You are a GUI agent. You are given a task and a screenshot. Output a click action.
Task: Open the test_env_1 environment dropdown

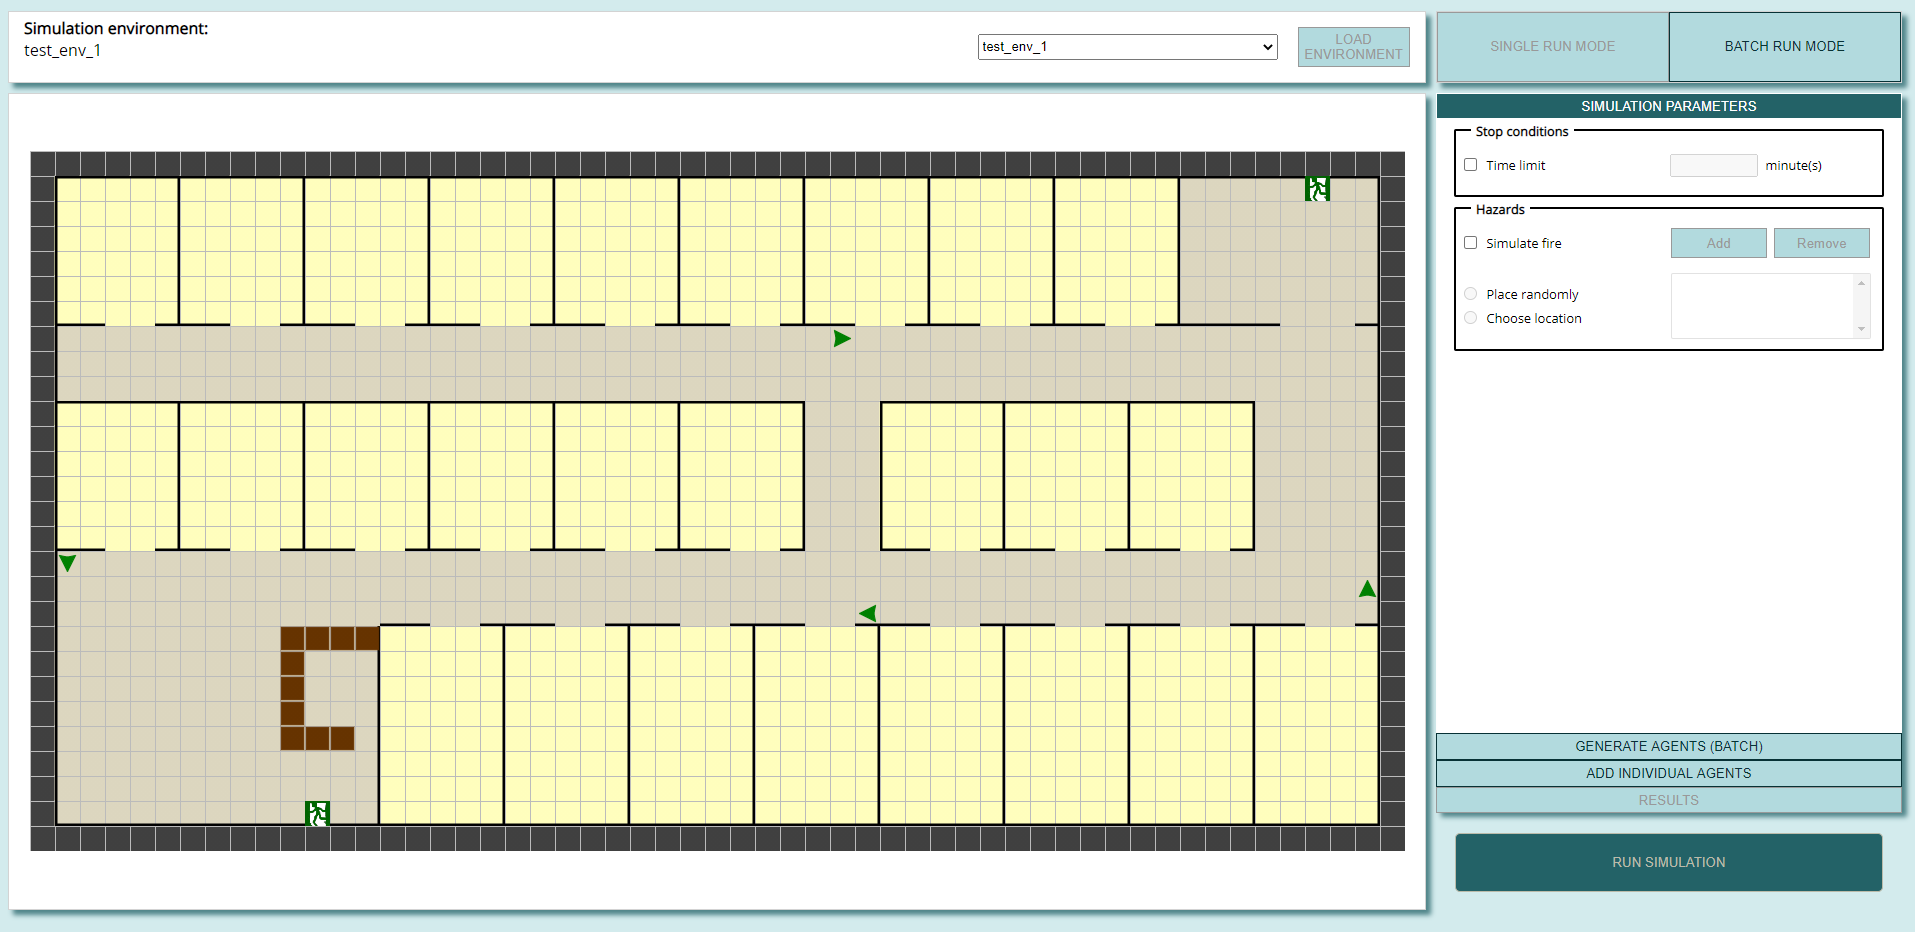coord(1127,47)
